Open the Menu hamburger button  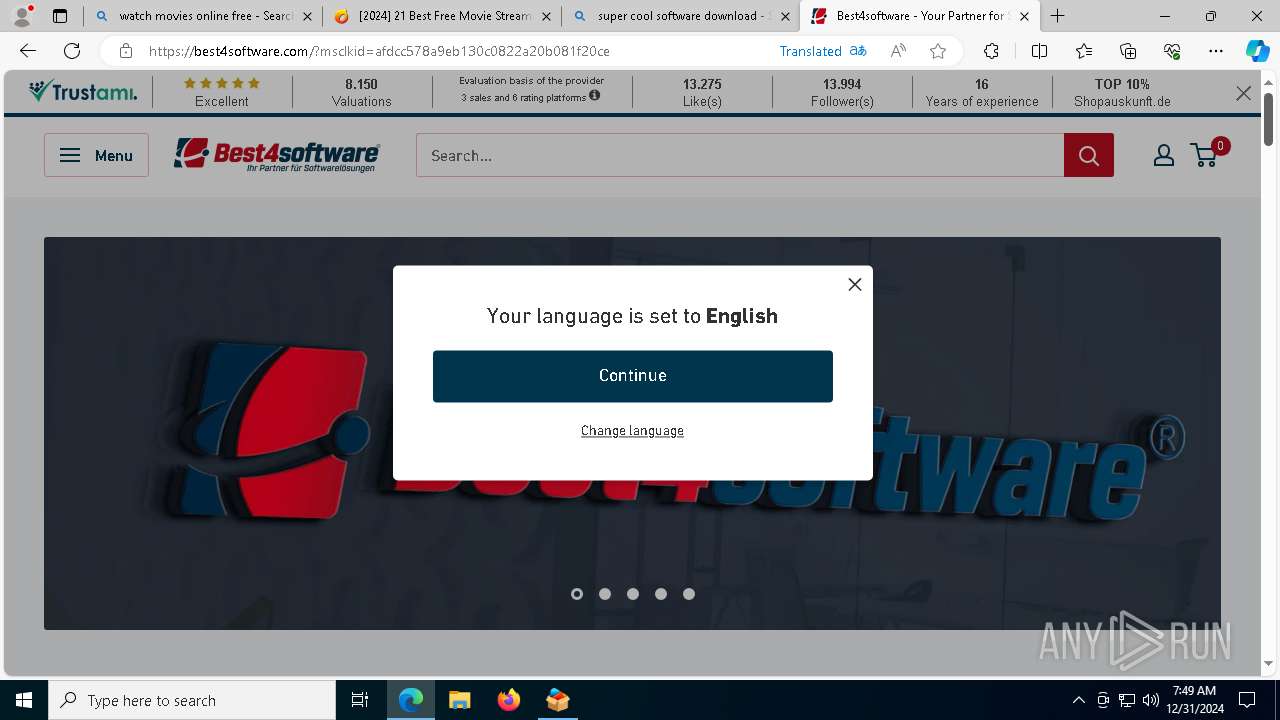click(x=96, y=155)
